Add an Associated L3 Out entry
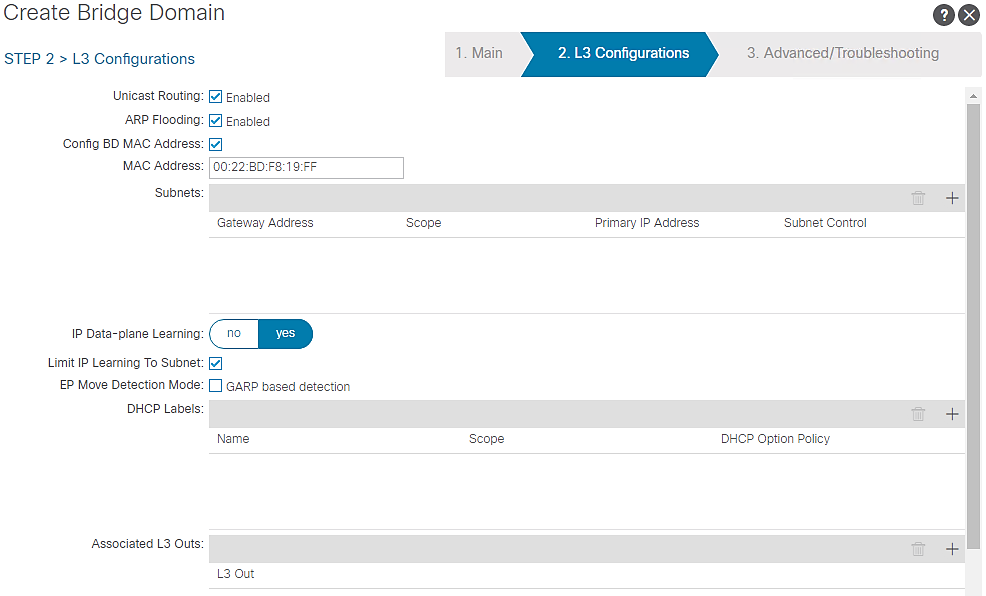Screen dimensions: 986x596 (952, 549)
